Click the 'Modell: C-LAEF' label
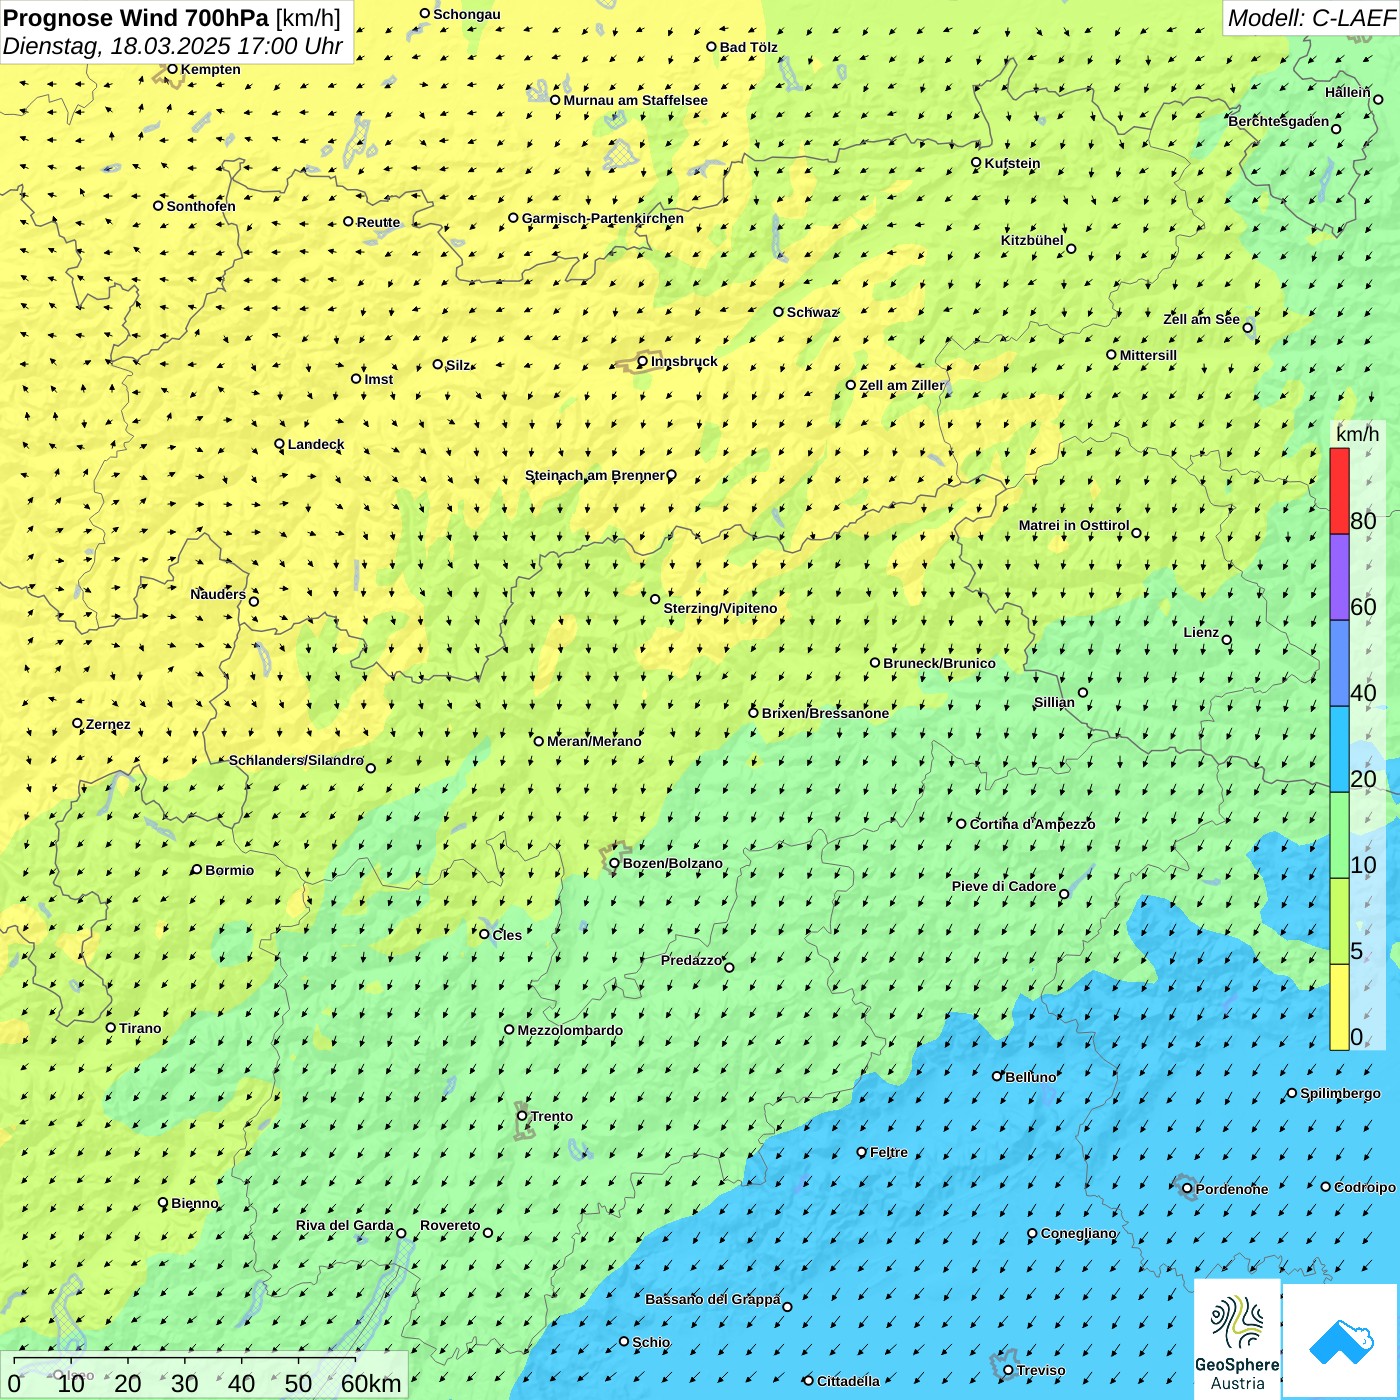Screen dimensions: 1400x1400 tap(1311, 18)
